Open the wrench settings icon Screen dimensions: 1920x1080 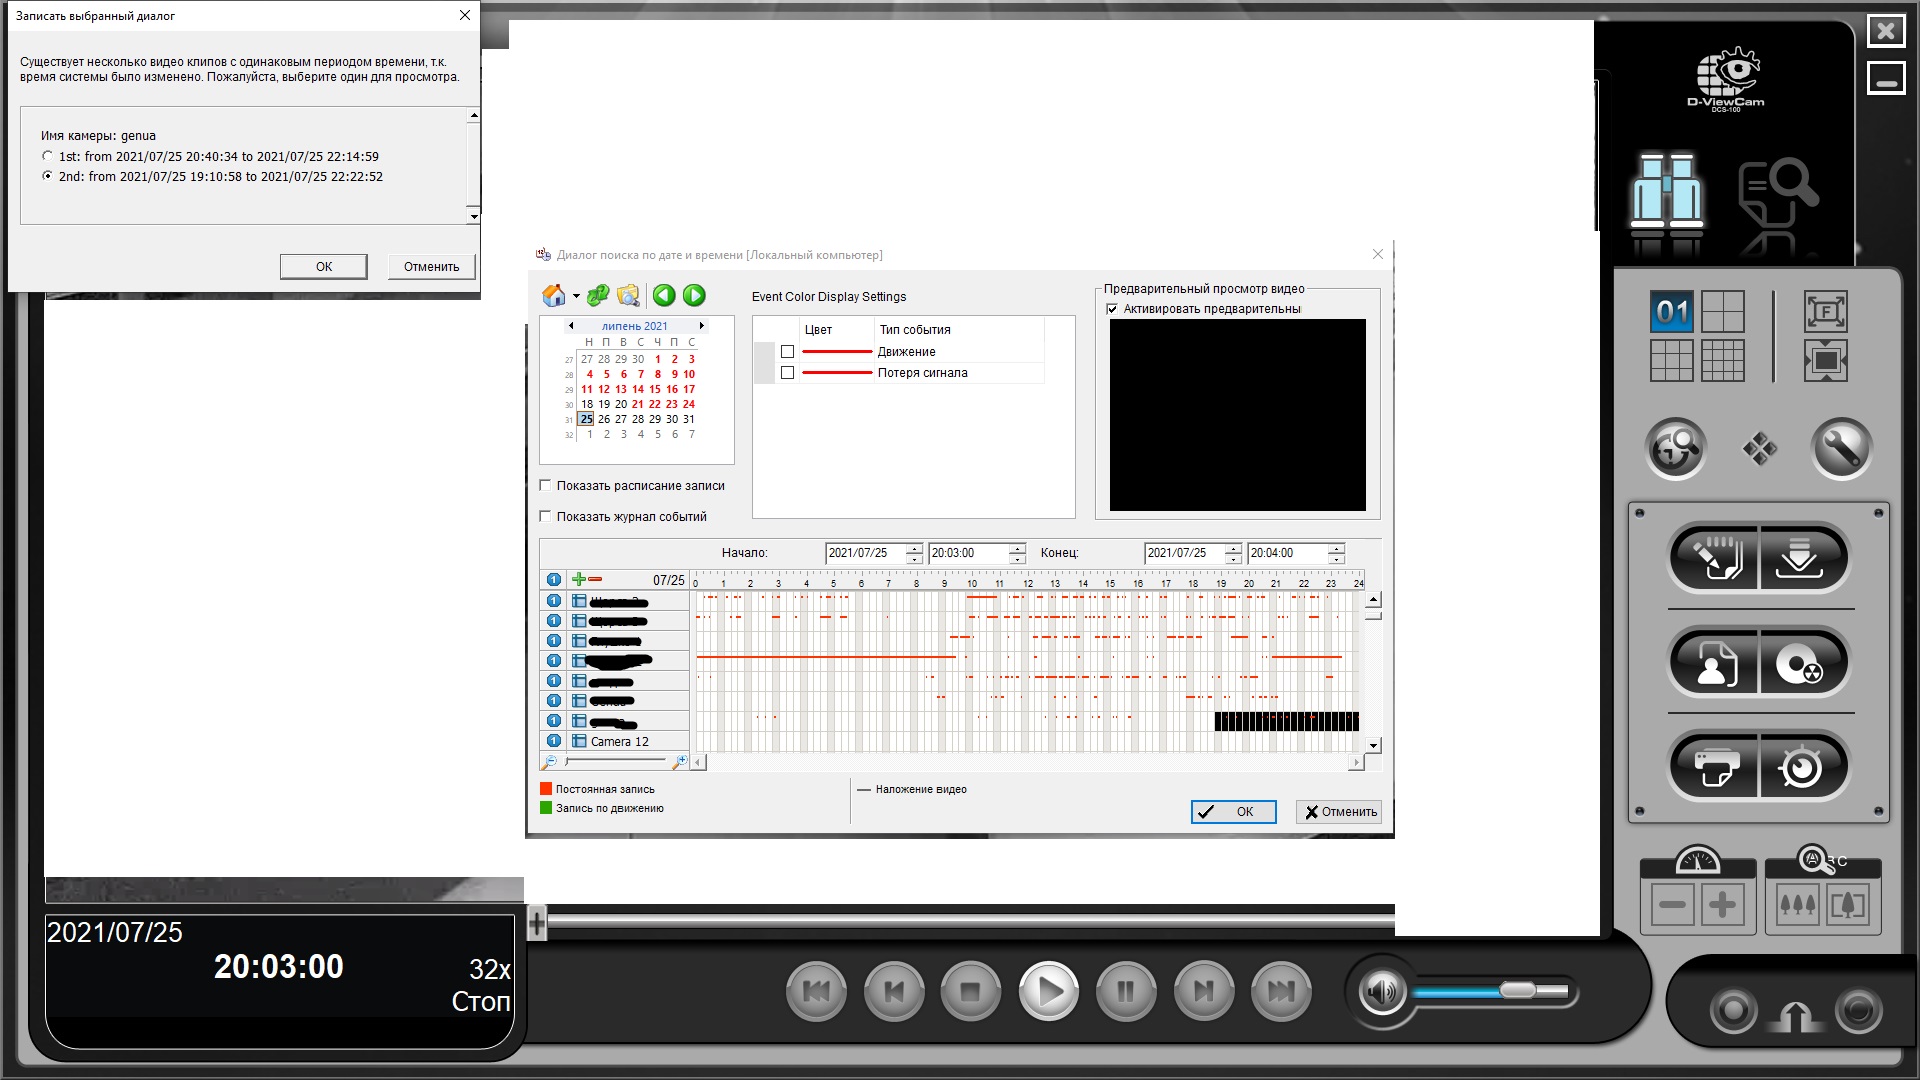coord(1841,449)
